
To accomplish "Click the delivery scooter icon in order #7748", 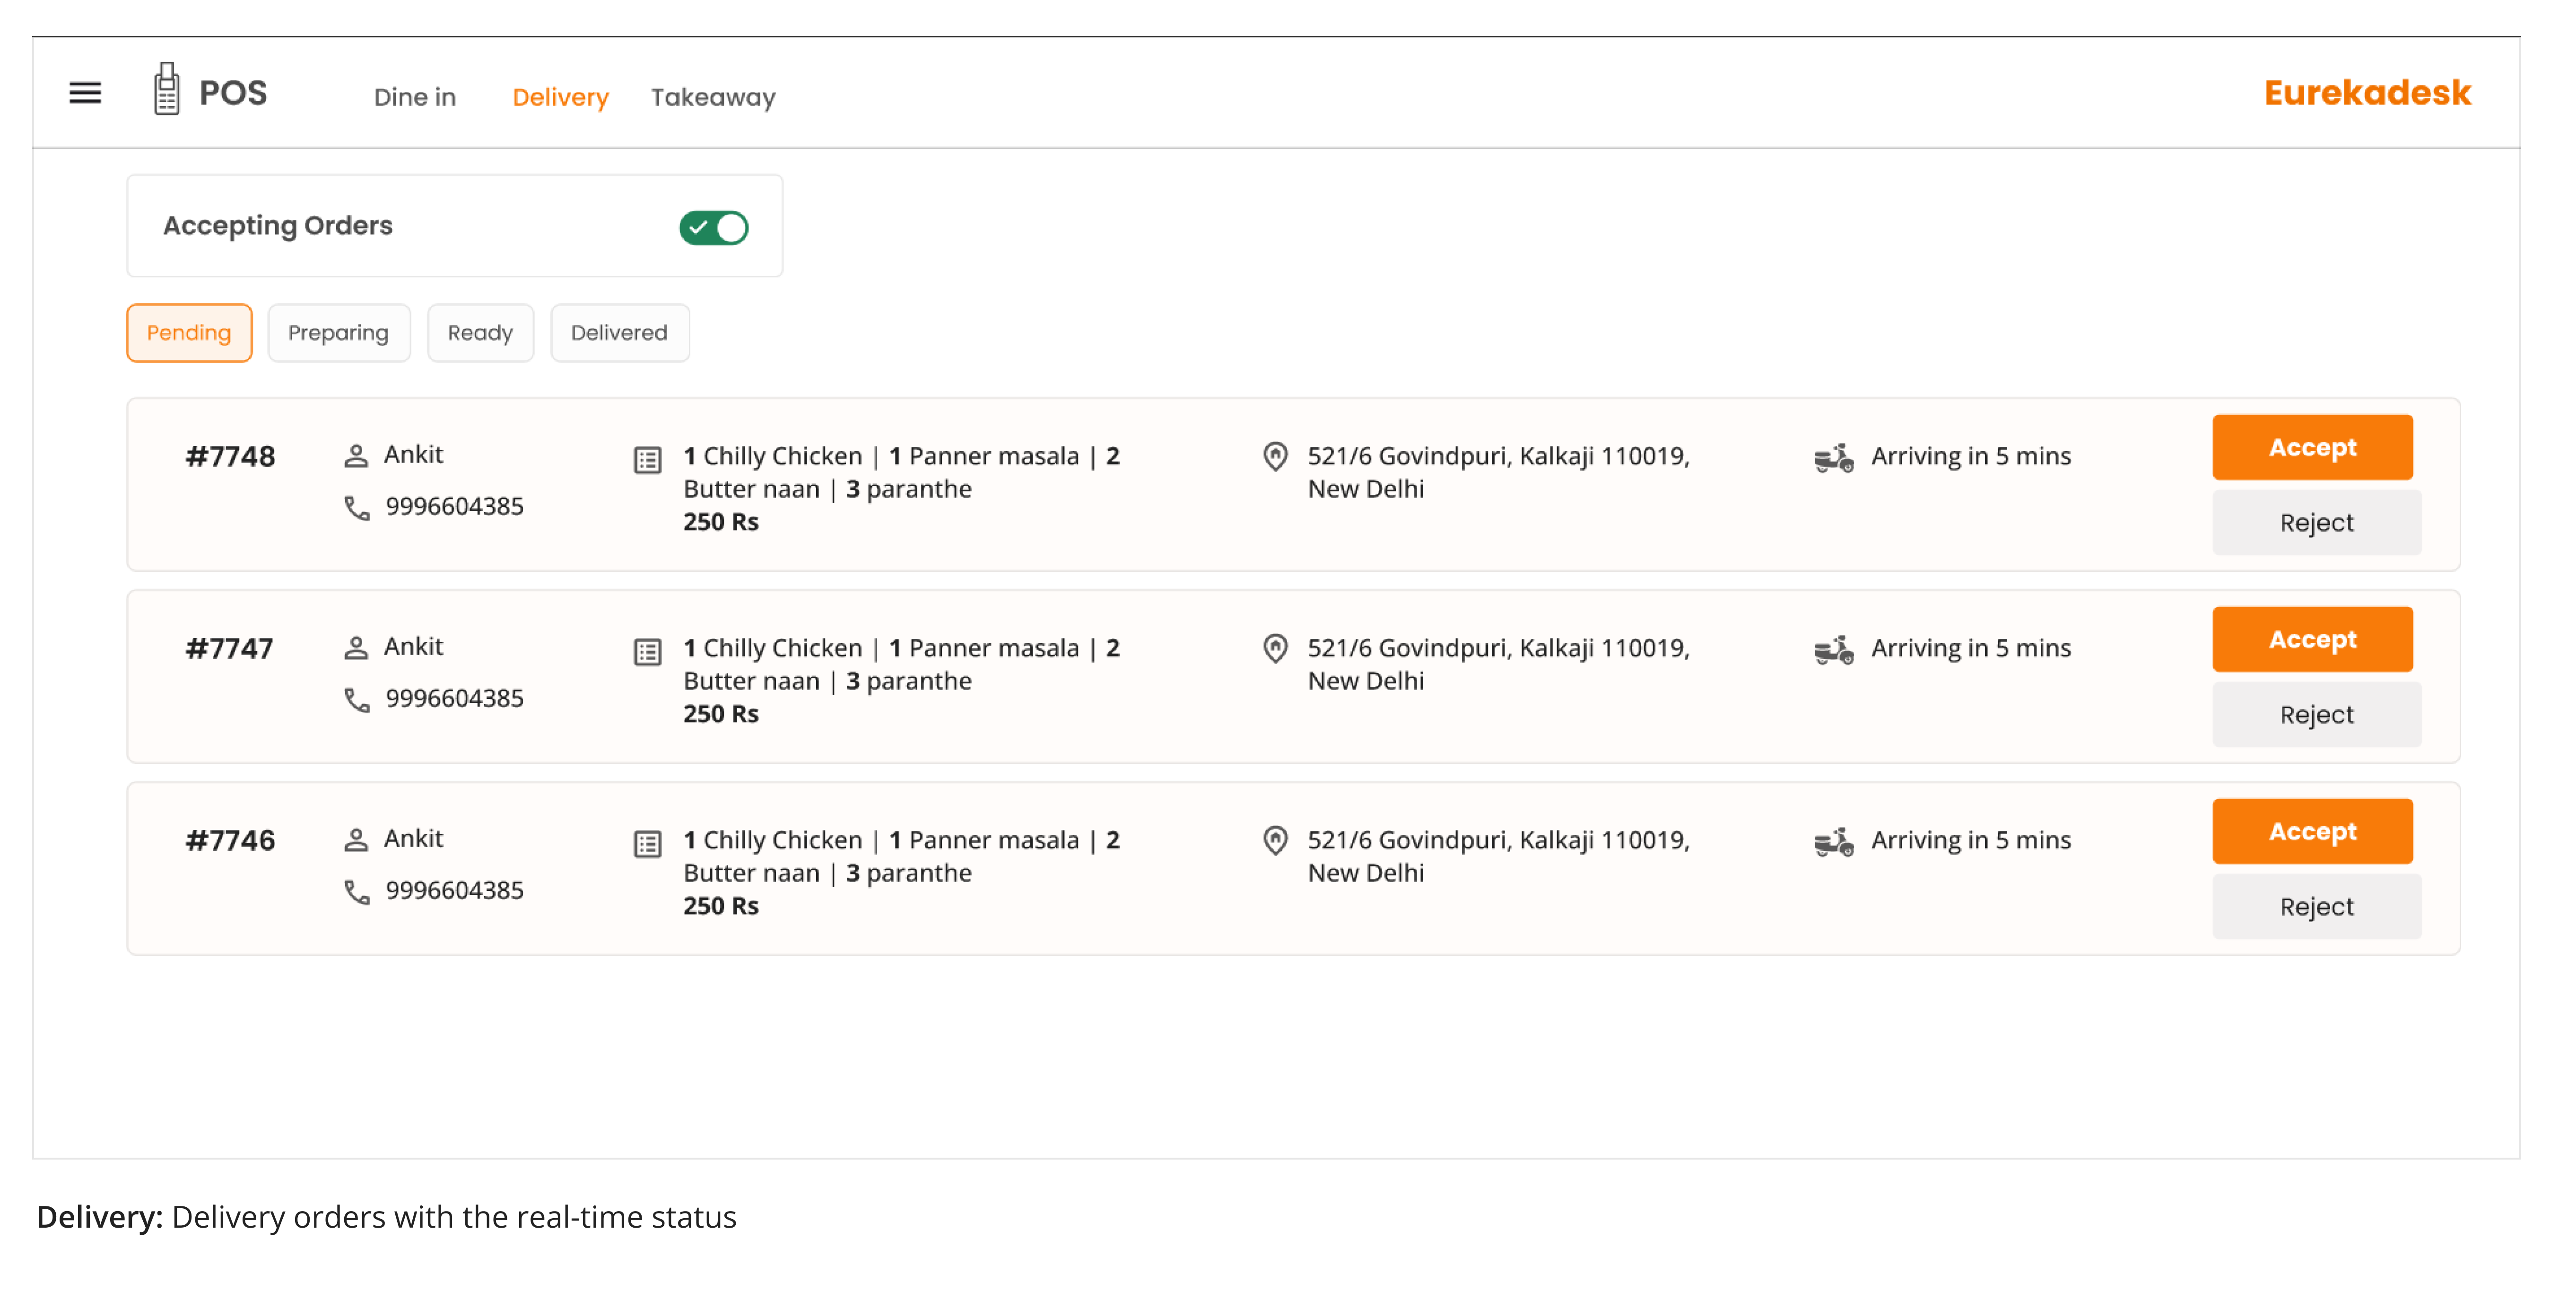I will tap(1834, 458).
